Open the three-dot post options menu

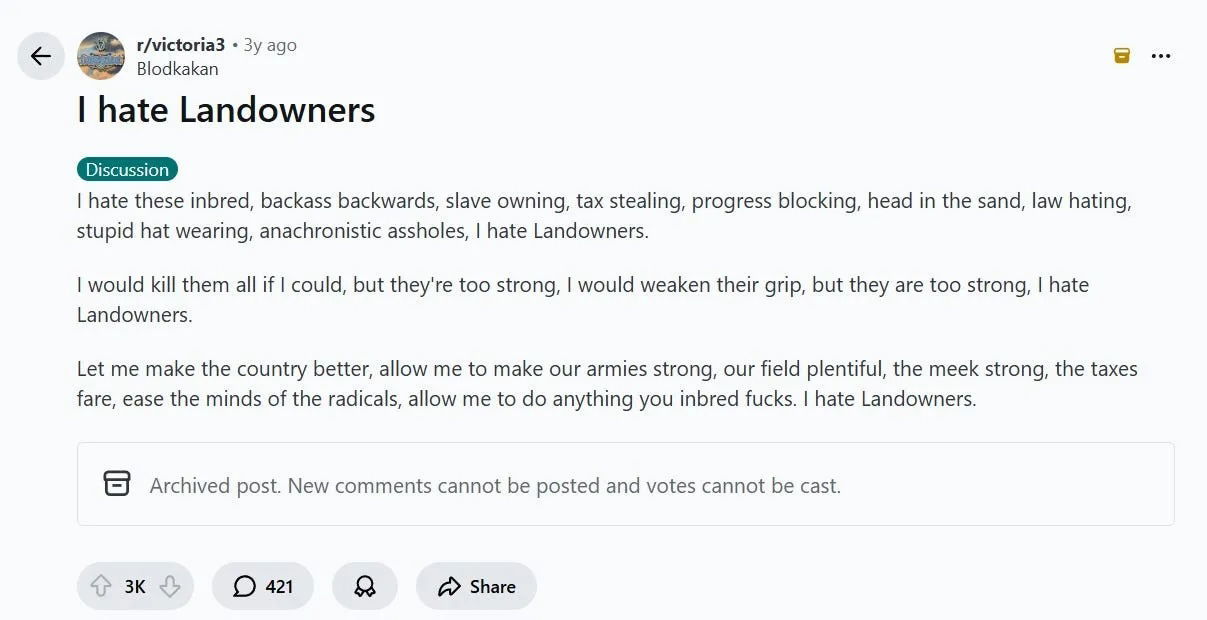1161,56
